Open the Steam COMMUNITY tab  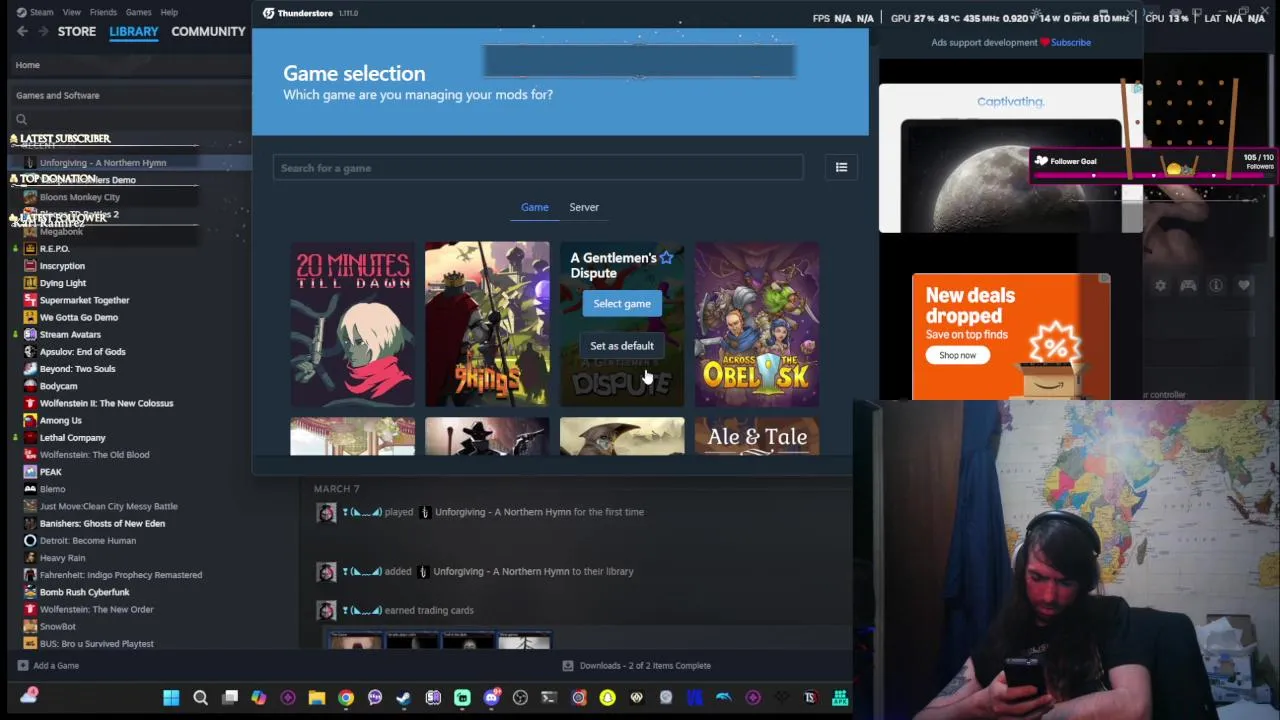point(208,31)
